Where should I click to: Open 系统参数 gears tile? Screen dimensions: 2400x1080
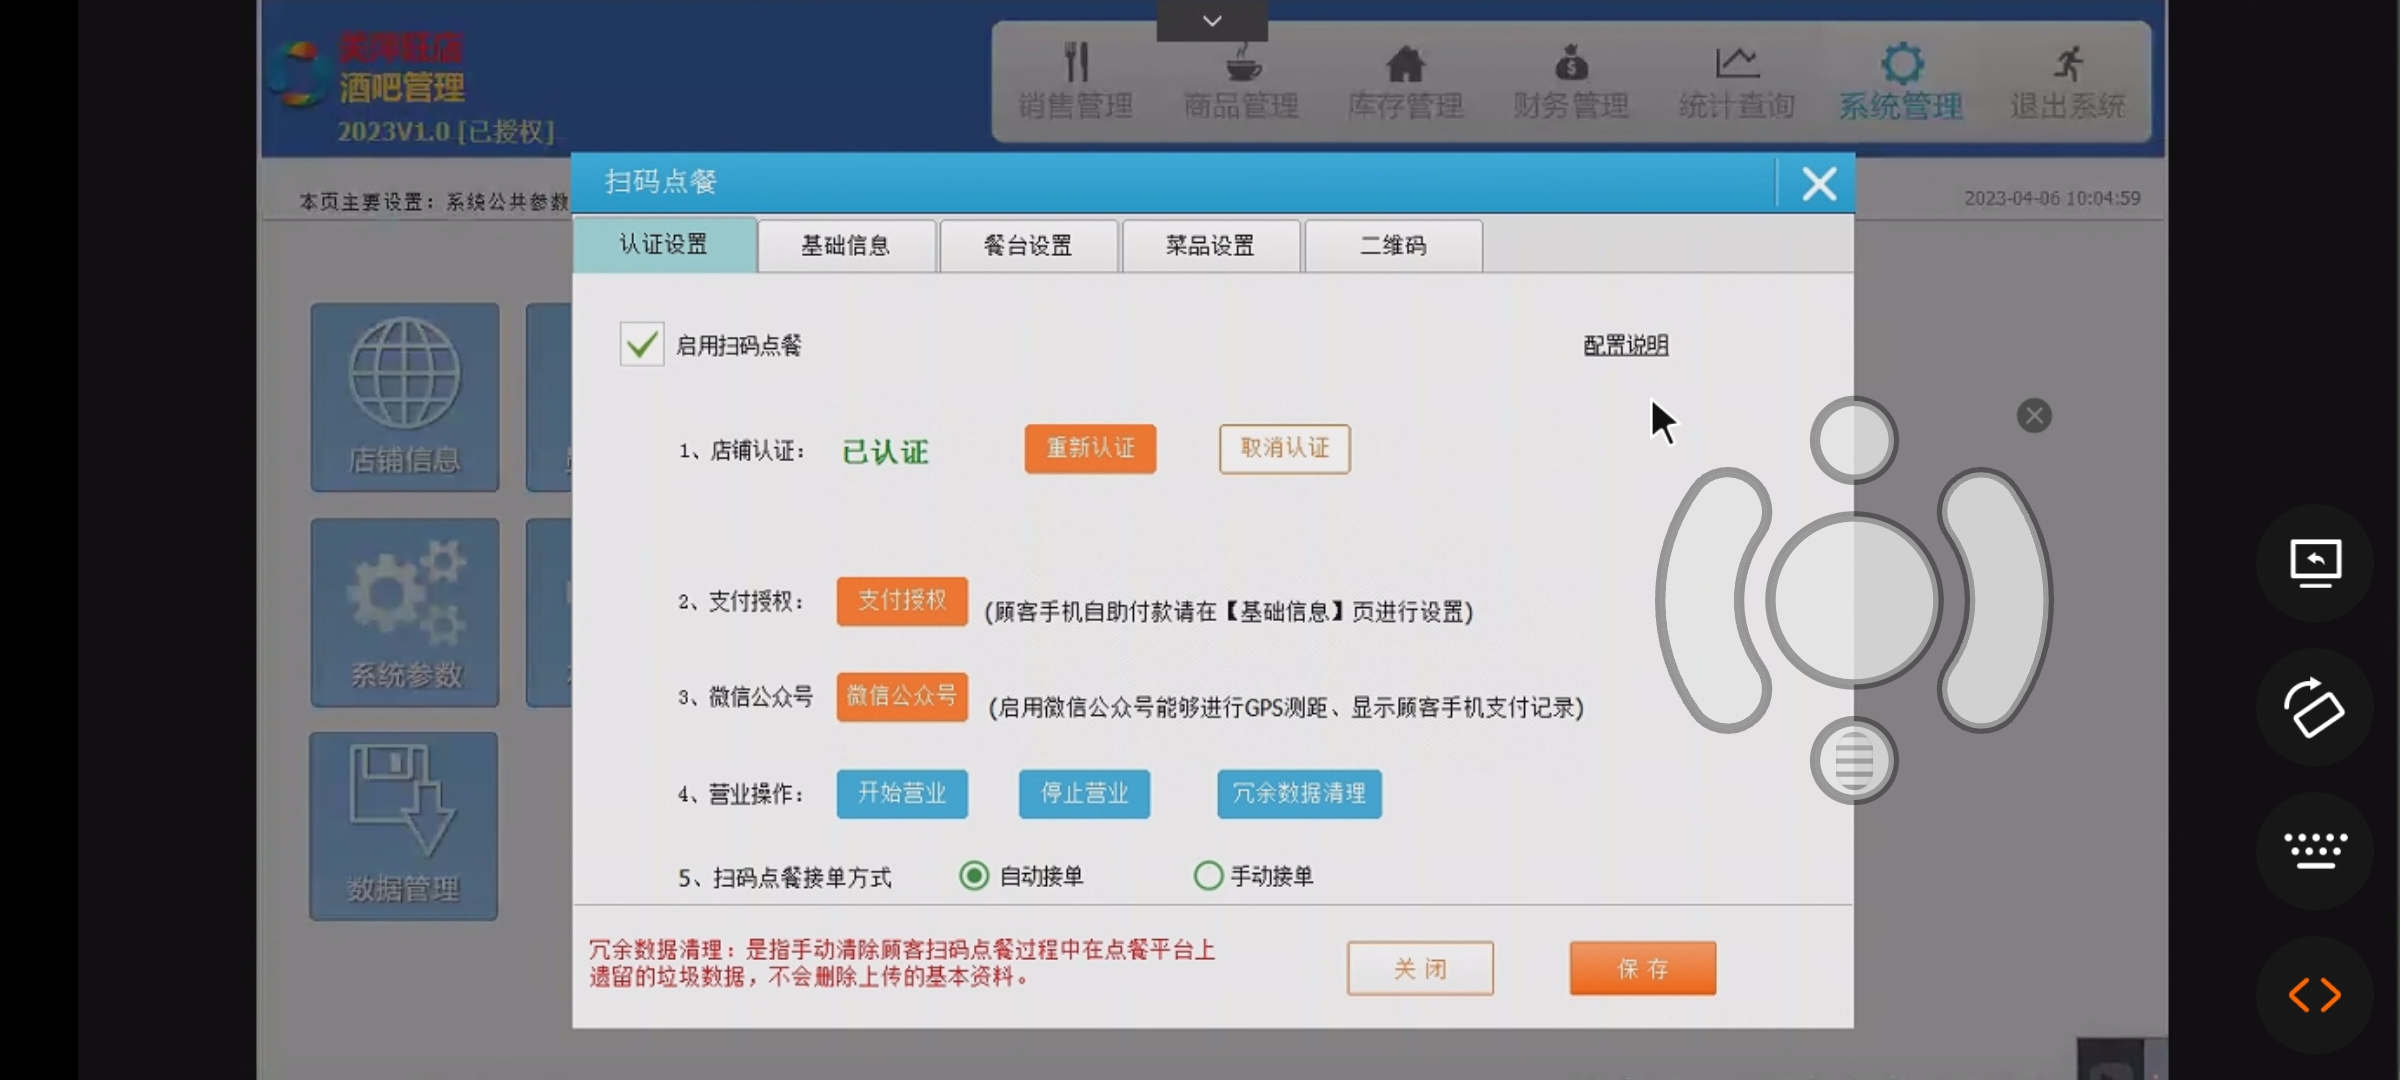(x=404, y=612)
